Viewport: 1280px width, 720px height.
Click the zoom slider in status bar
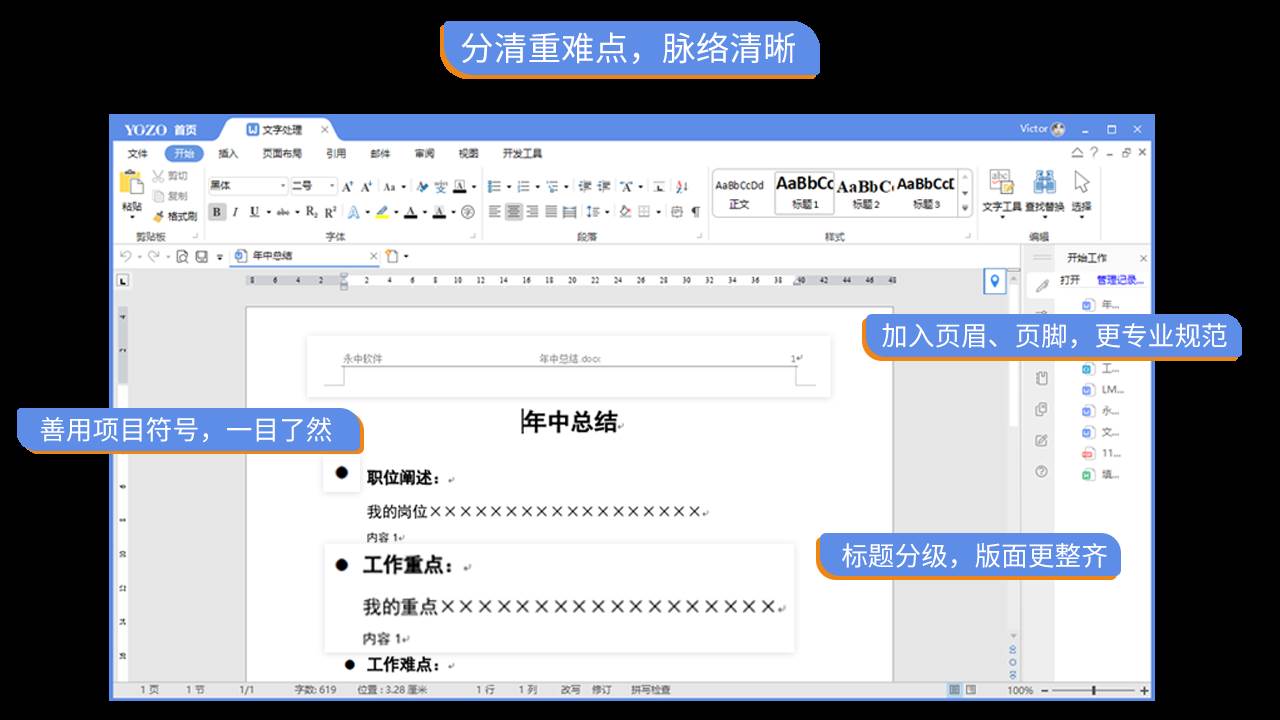1093,691
